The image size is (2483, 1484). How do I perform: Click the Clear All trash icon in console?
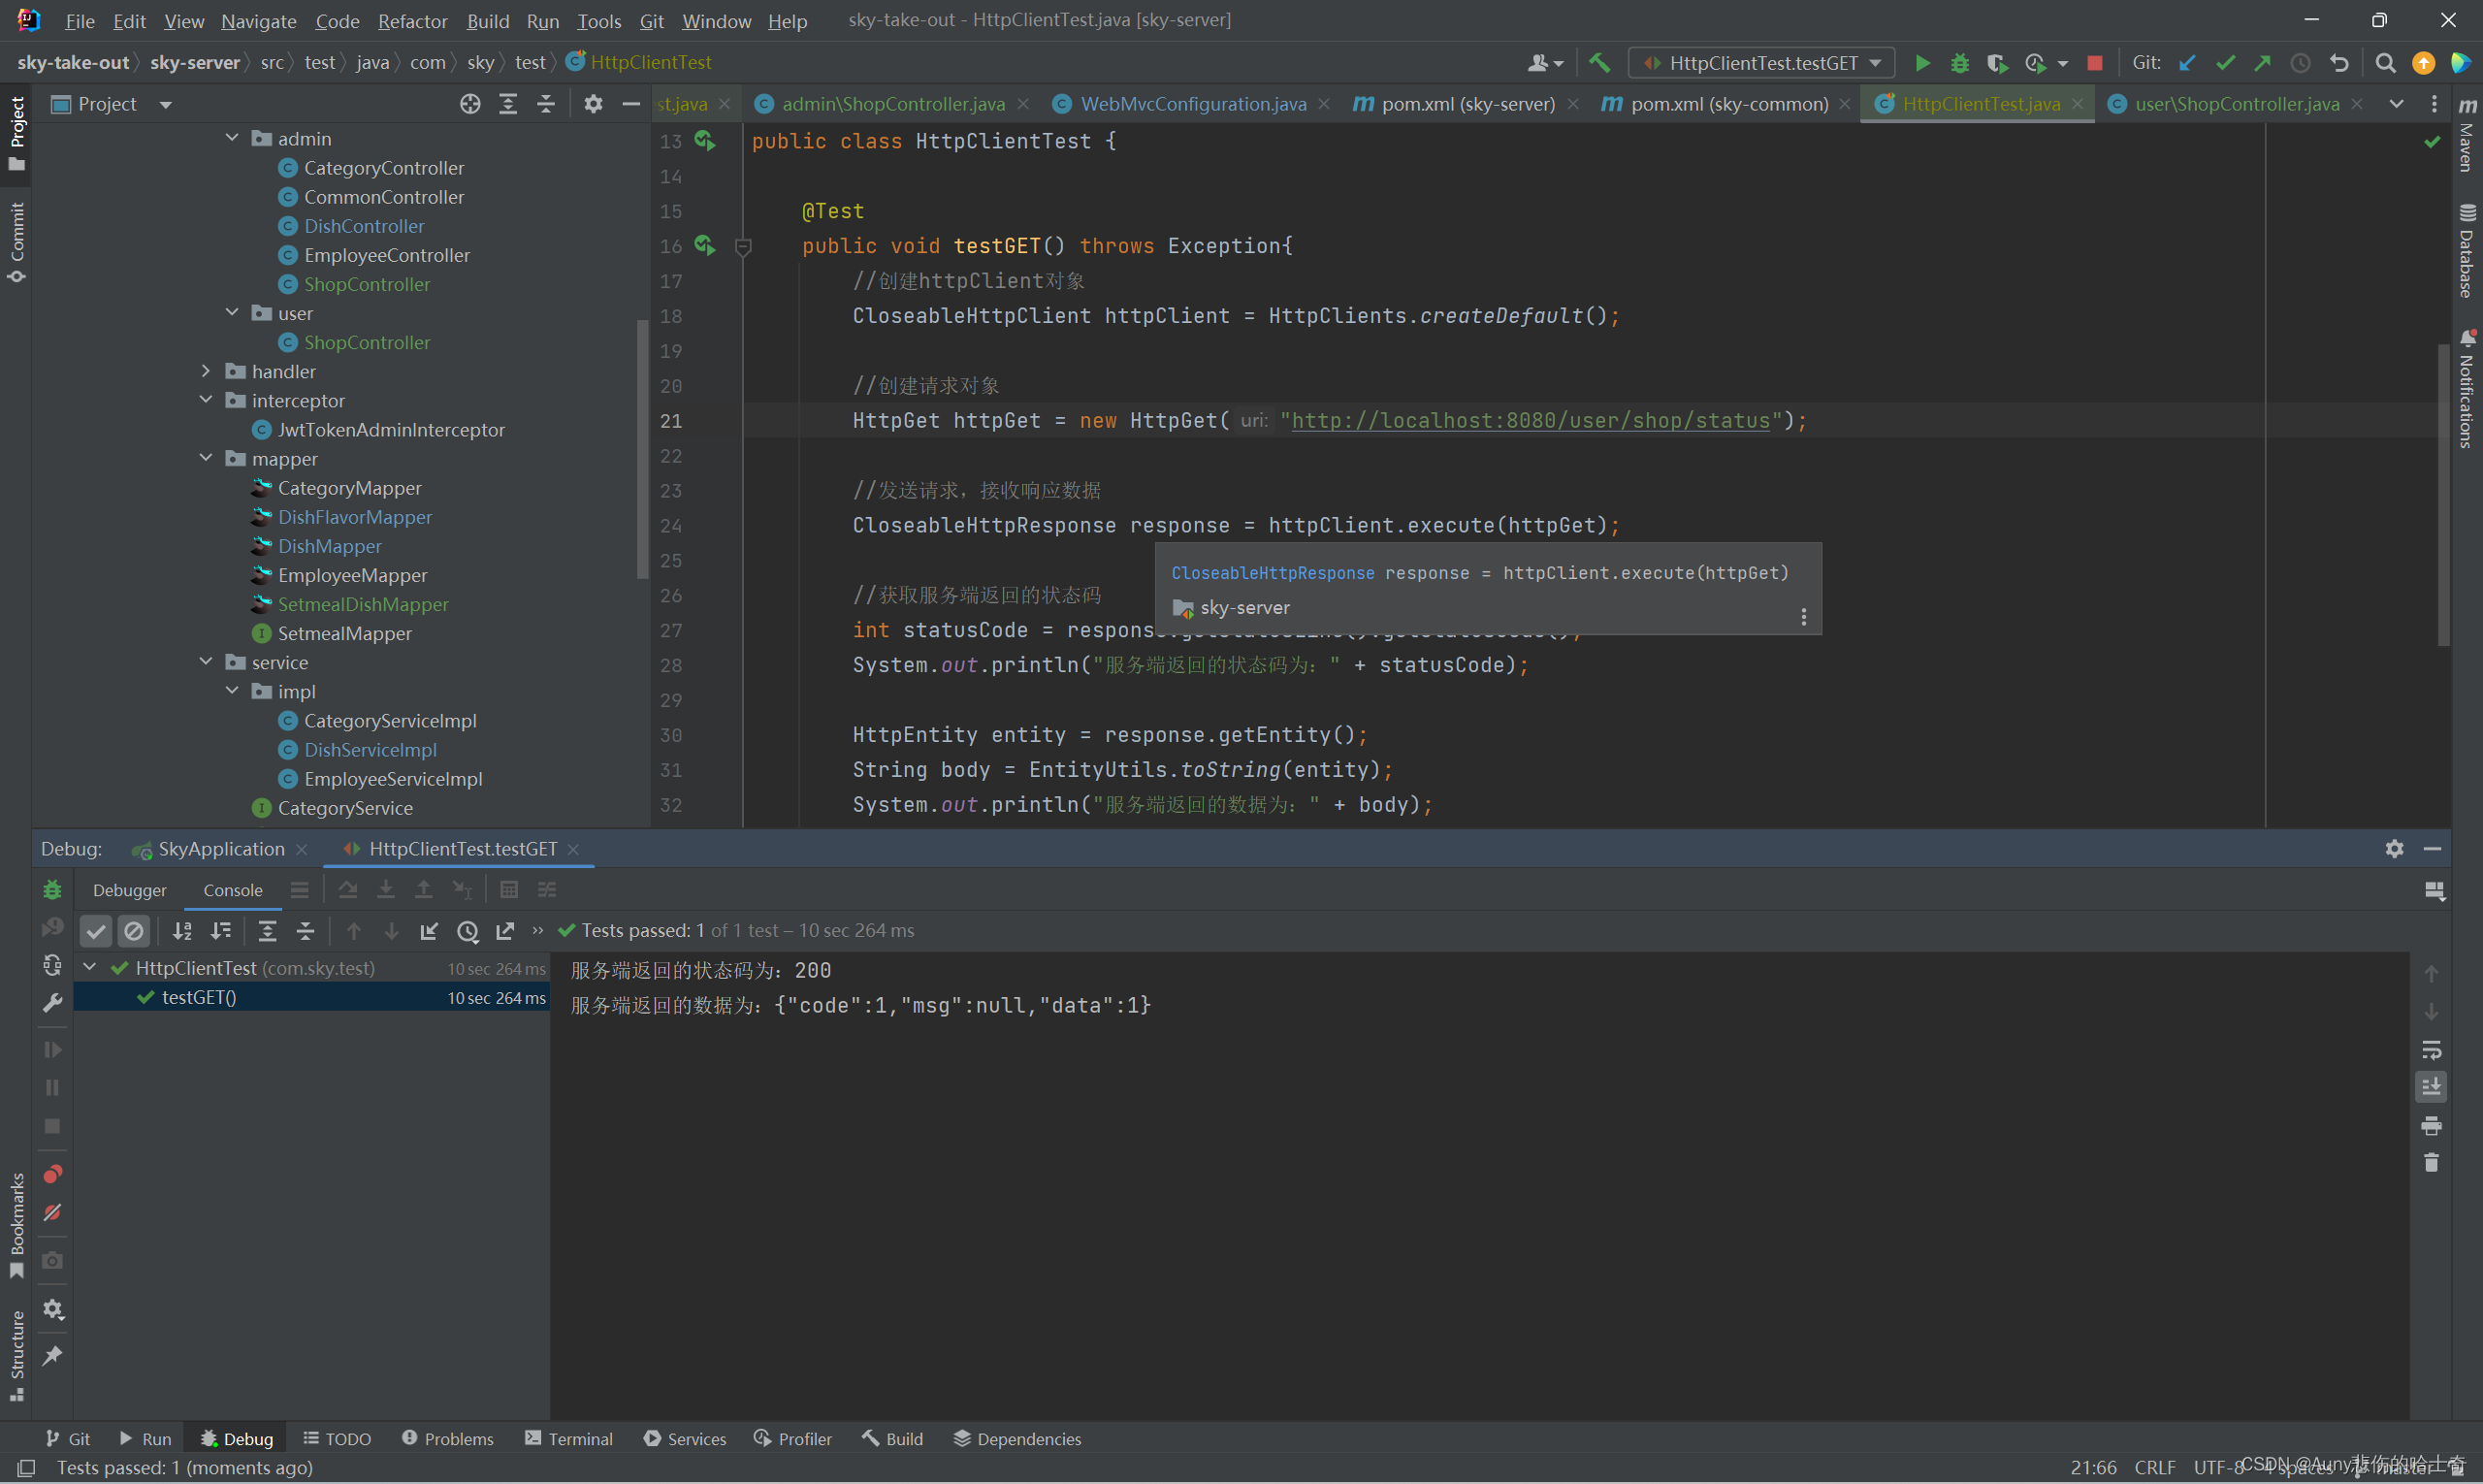(x=2432, y=1163)
